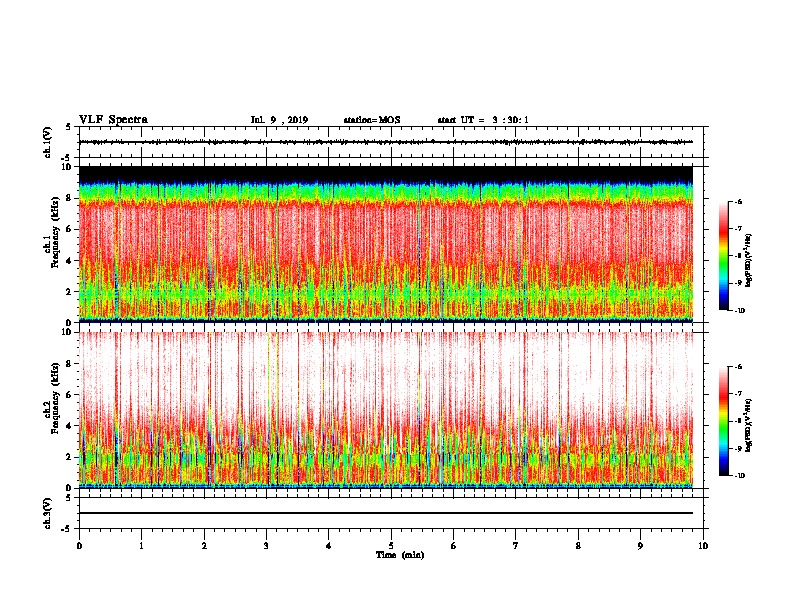Click the "ch.1(V)" waveform axis label
792x612 pixels.
click(47, 142)
